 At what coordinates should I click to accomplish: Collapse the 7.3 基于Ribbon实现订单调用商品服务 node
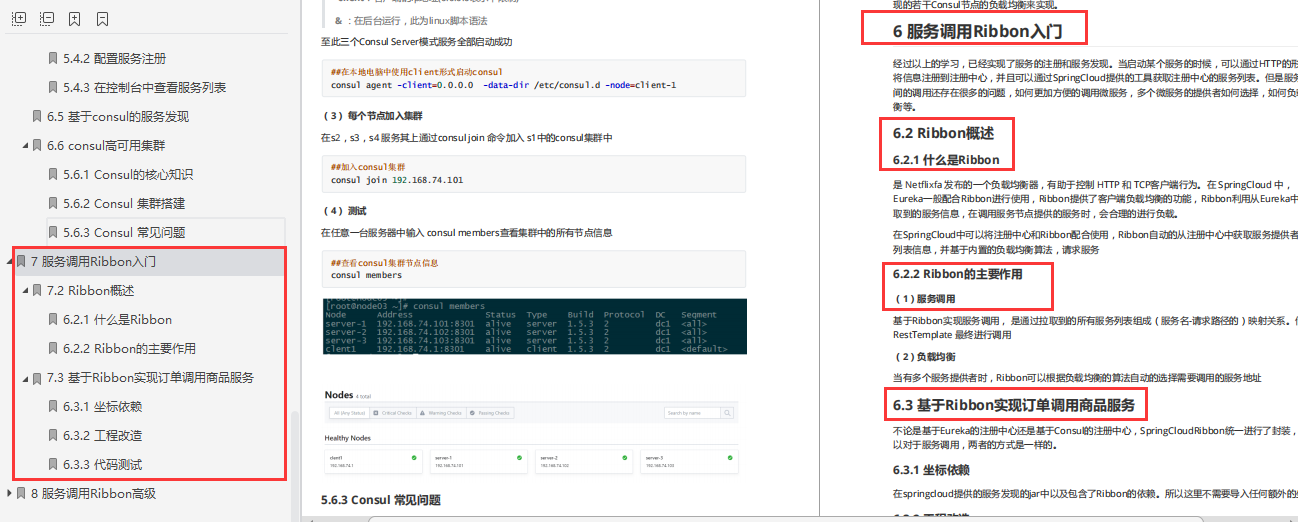[25, 378]
